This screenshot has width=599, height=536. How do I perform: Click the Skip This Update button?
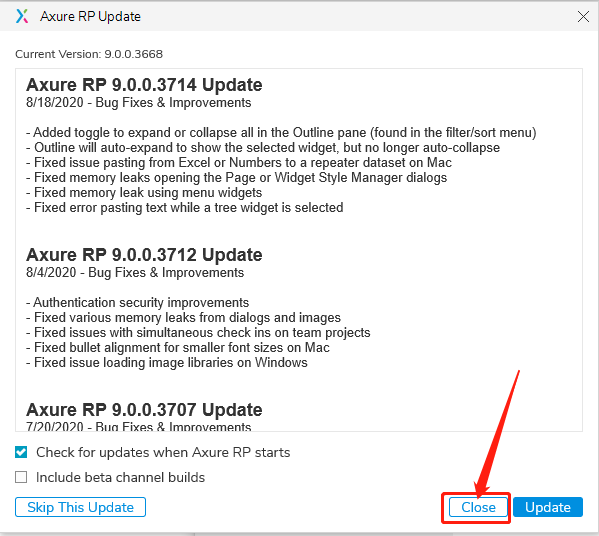[x=80, y=507]
